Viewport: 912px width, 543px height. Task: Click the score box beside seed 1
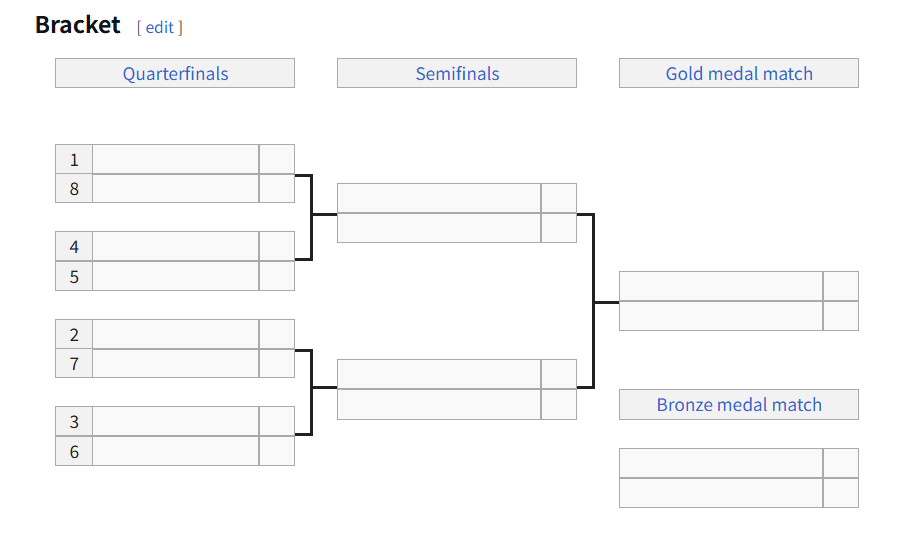pos(277,159)
